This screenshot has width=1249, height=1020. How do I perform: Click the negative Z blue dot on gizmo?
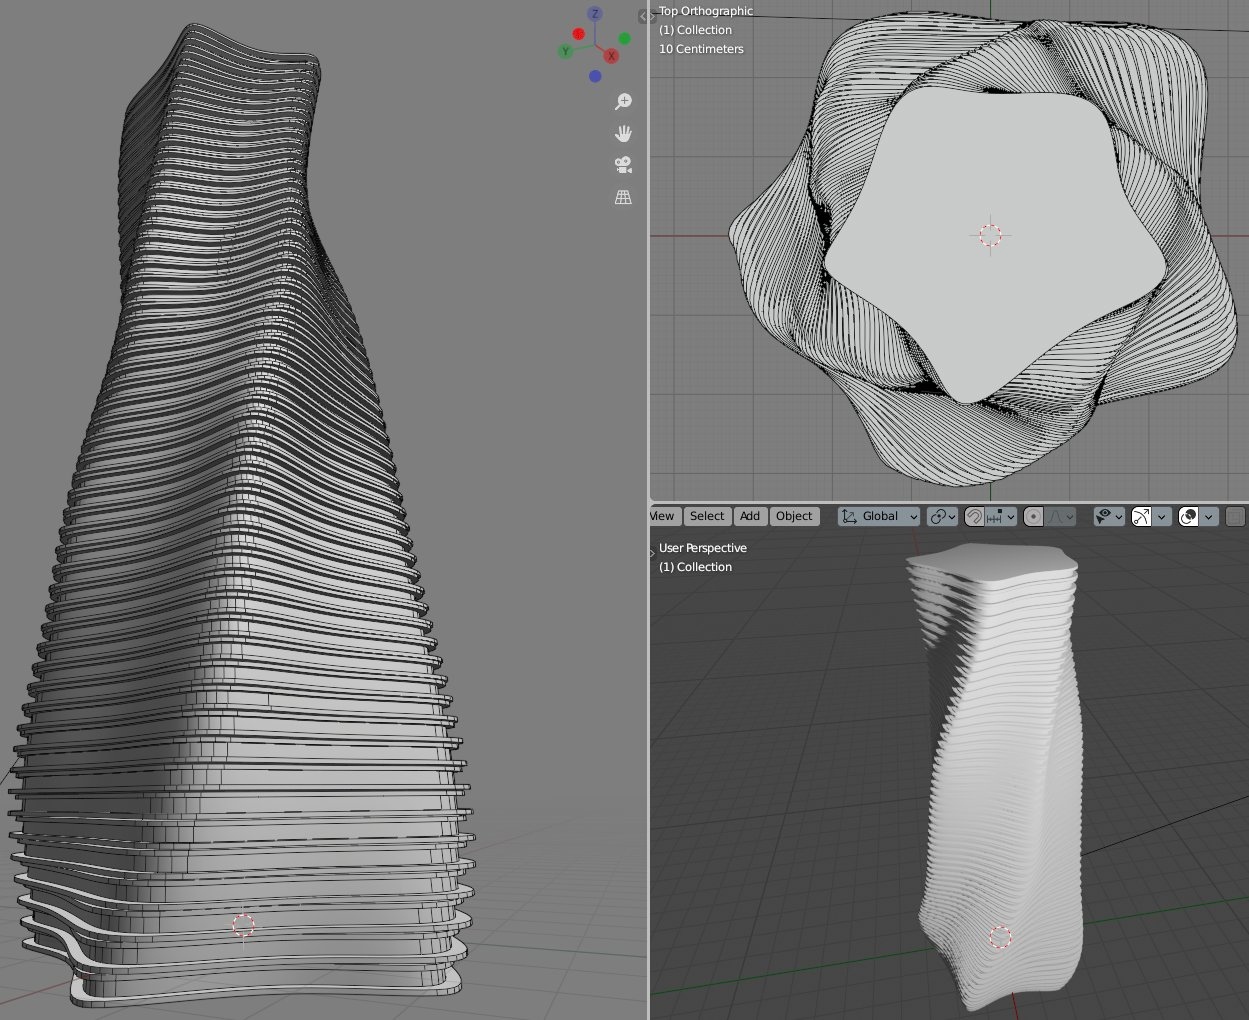coord(595,76)
